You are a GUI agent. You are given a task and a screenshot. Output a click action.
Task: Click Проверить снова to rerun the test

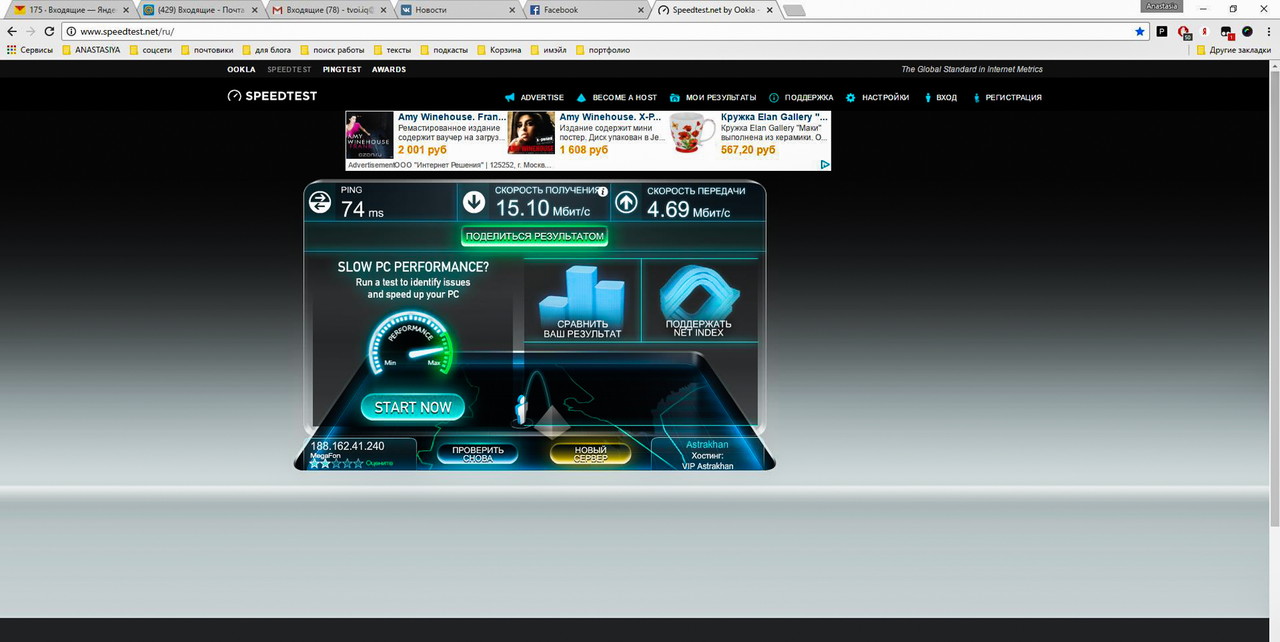[x=478, y=454]
